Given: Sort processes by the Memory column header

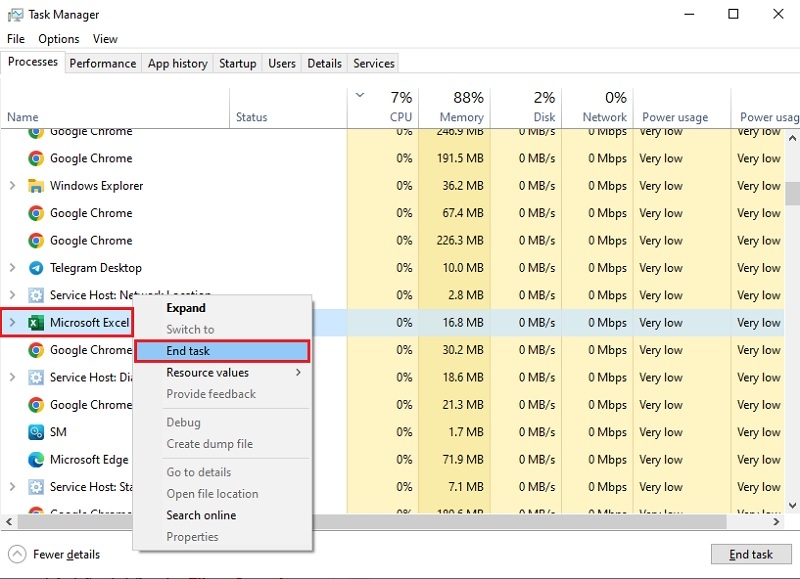Looking at the screenshot, I should 455,108.
